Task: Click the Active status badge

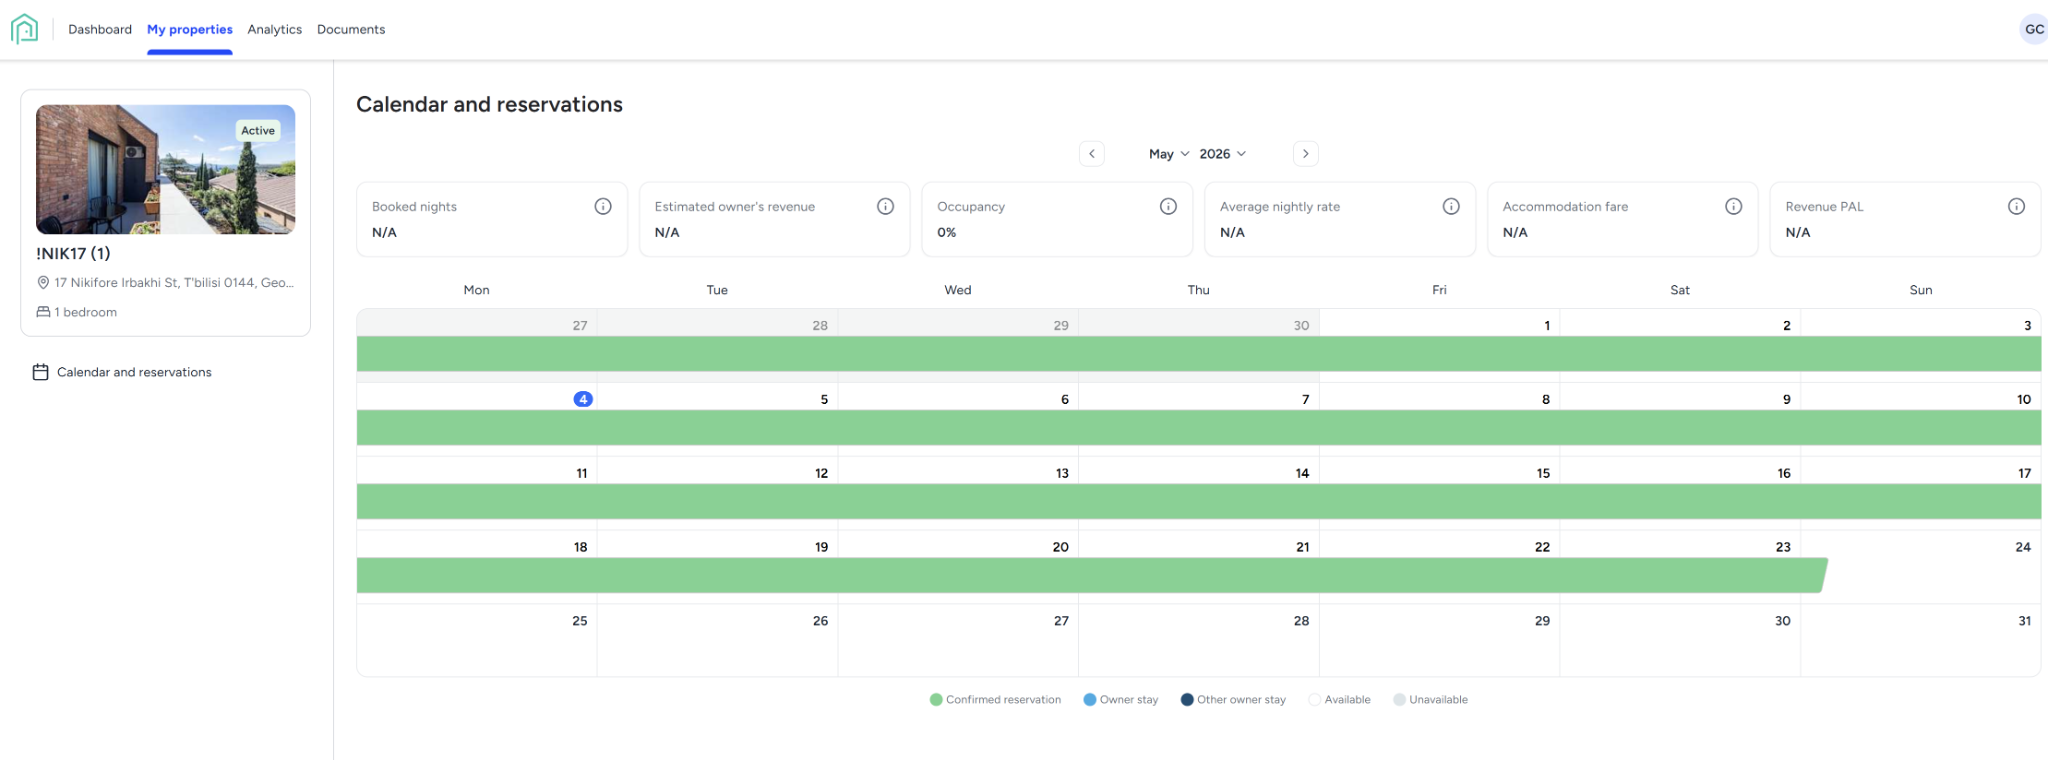Action: pyautogui.click(x=258, y=130)
